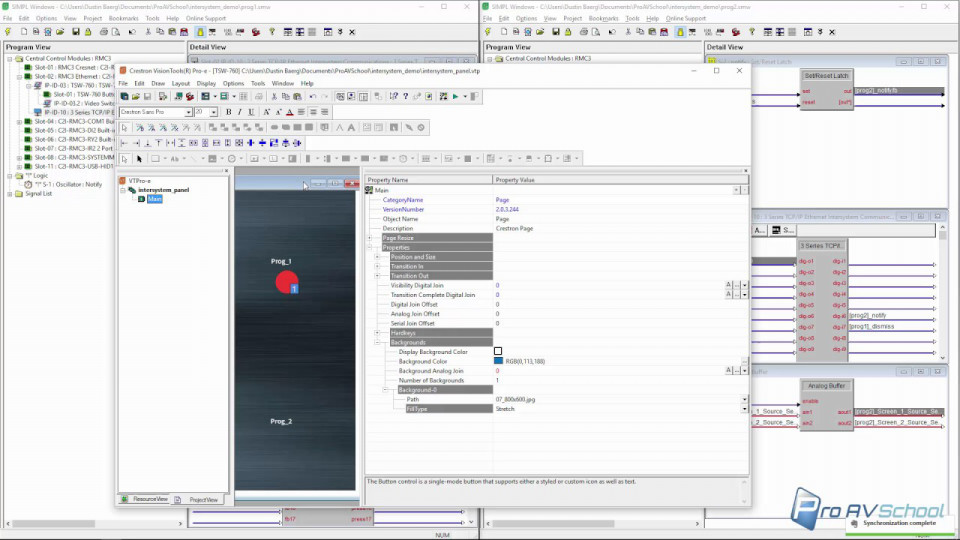Select Slot-08 C2I-RMC3-SYSTEMM in Program View
960x540 pixels.
(73, 157)
